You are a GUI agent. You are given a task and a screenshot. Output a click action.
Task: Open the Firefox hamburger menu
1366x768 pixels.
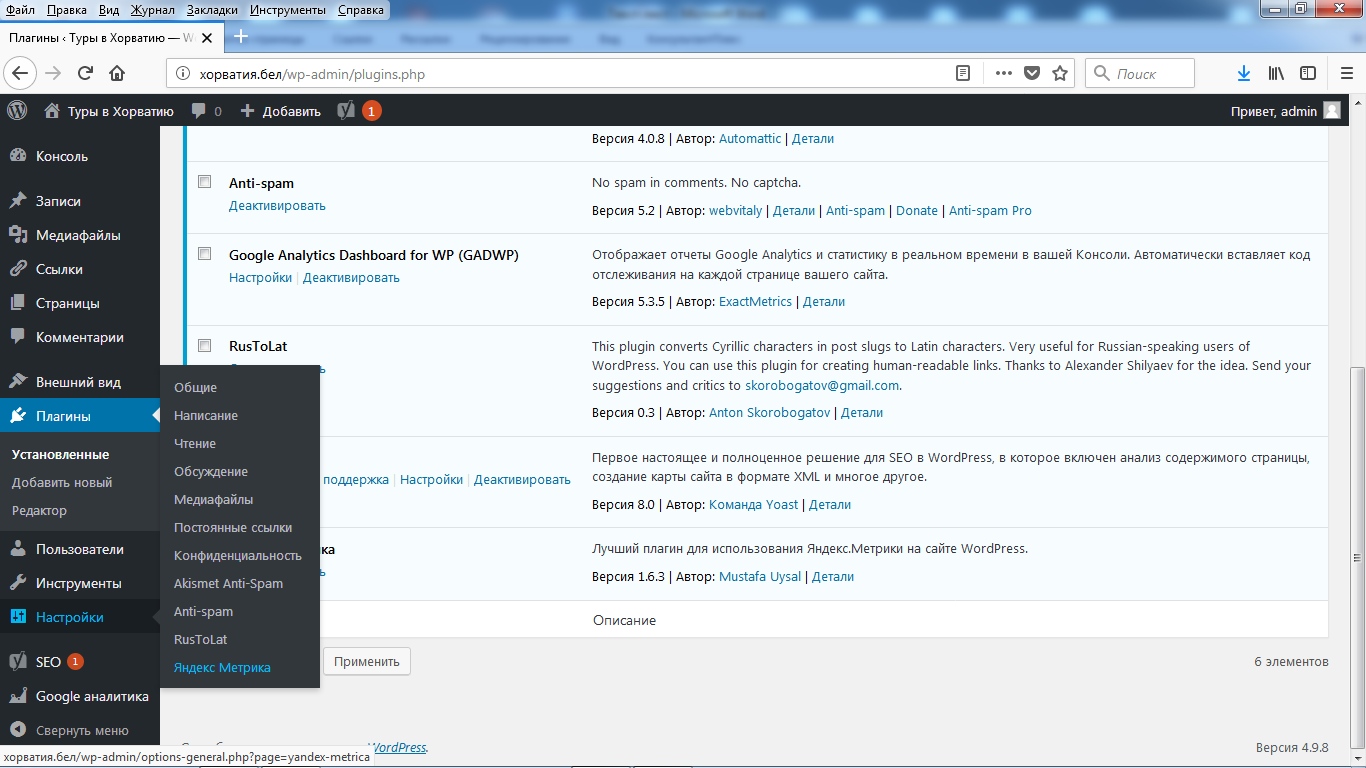click(1346, 73)
